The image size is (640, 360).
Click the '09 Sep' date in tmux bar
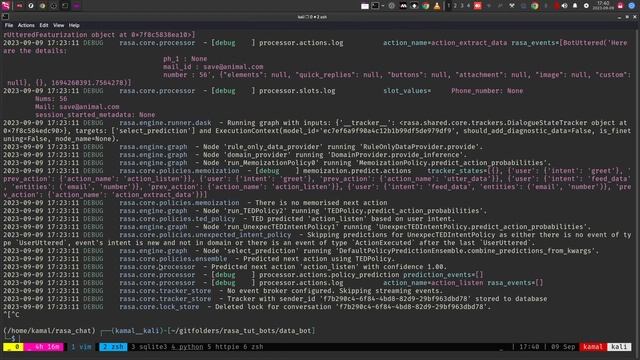[x=563, y=347]
